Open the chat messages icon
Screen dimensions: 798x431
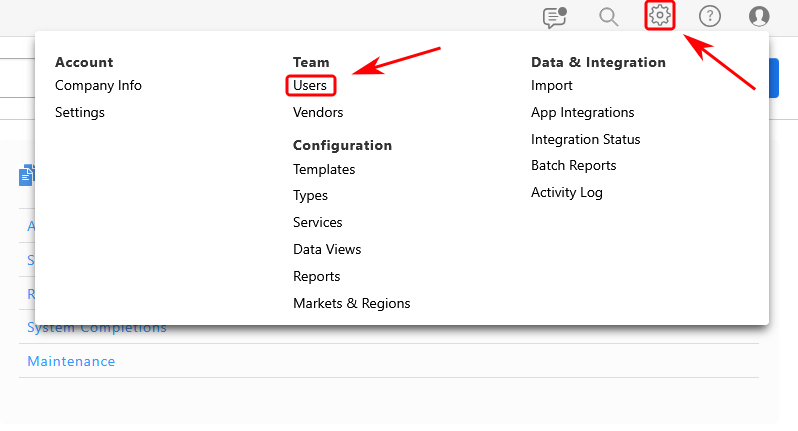[553, 16]
